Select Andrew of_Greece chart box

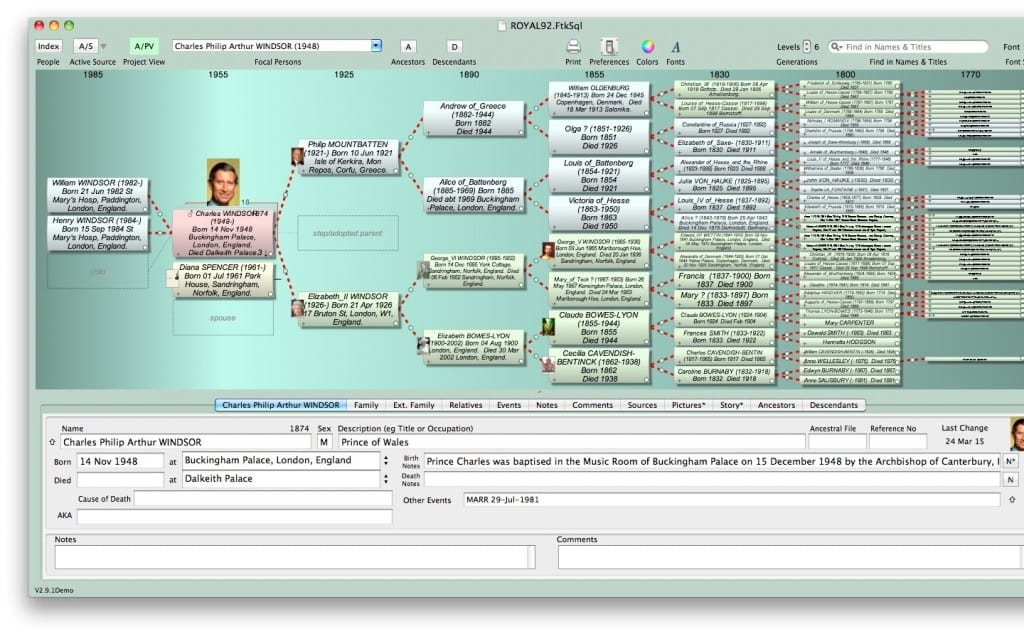[x=473, y=118]
